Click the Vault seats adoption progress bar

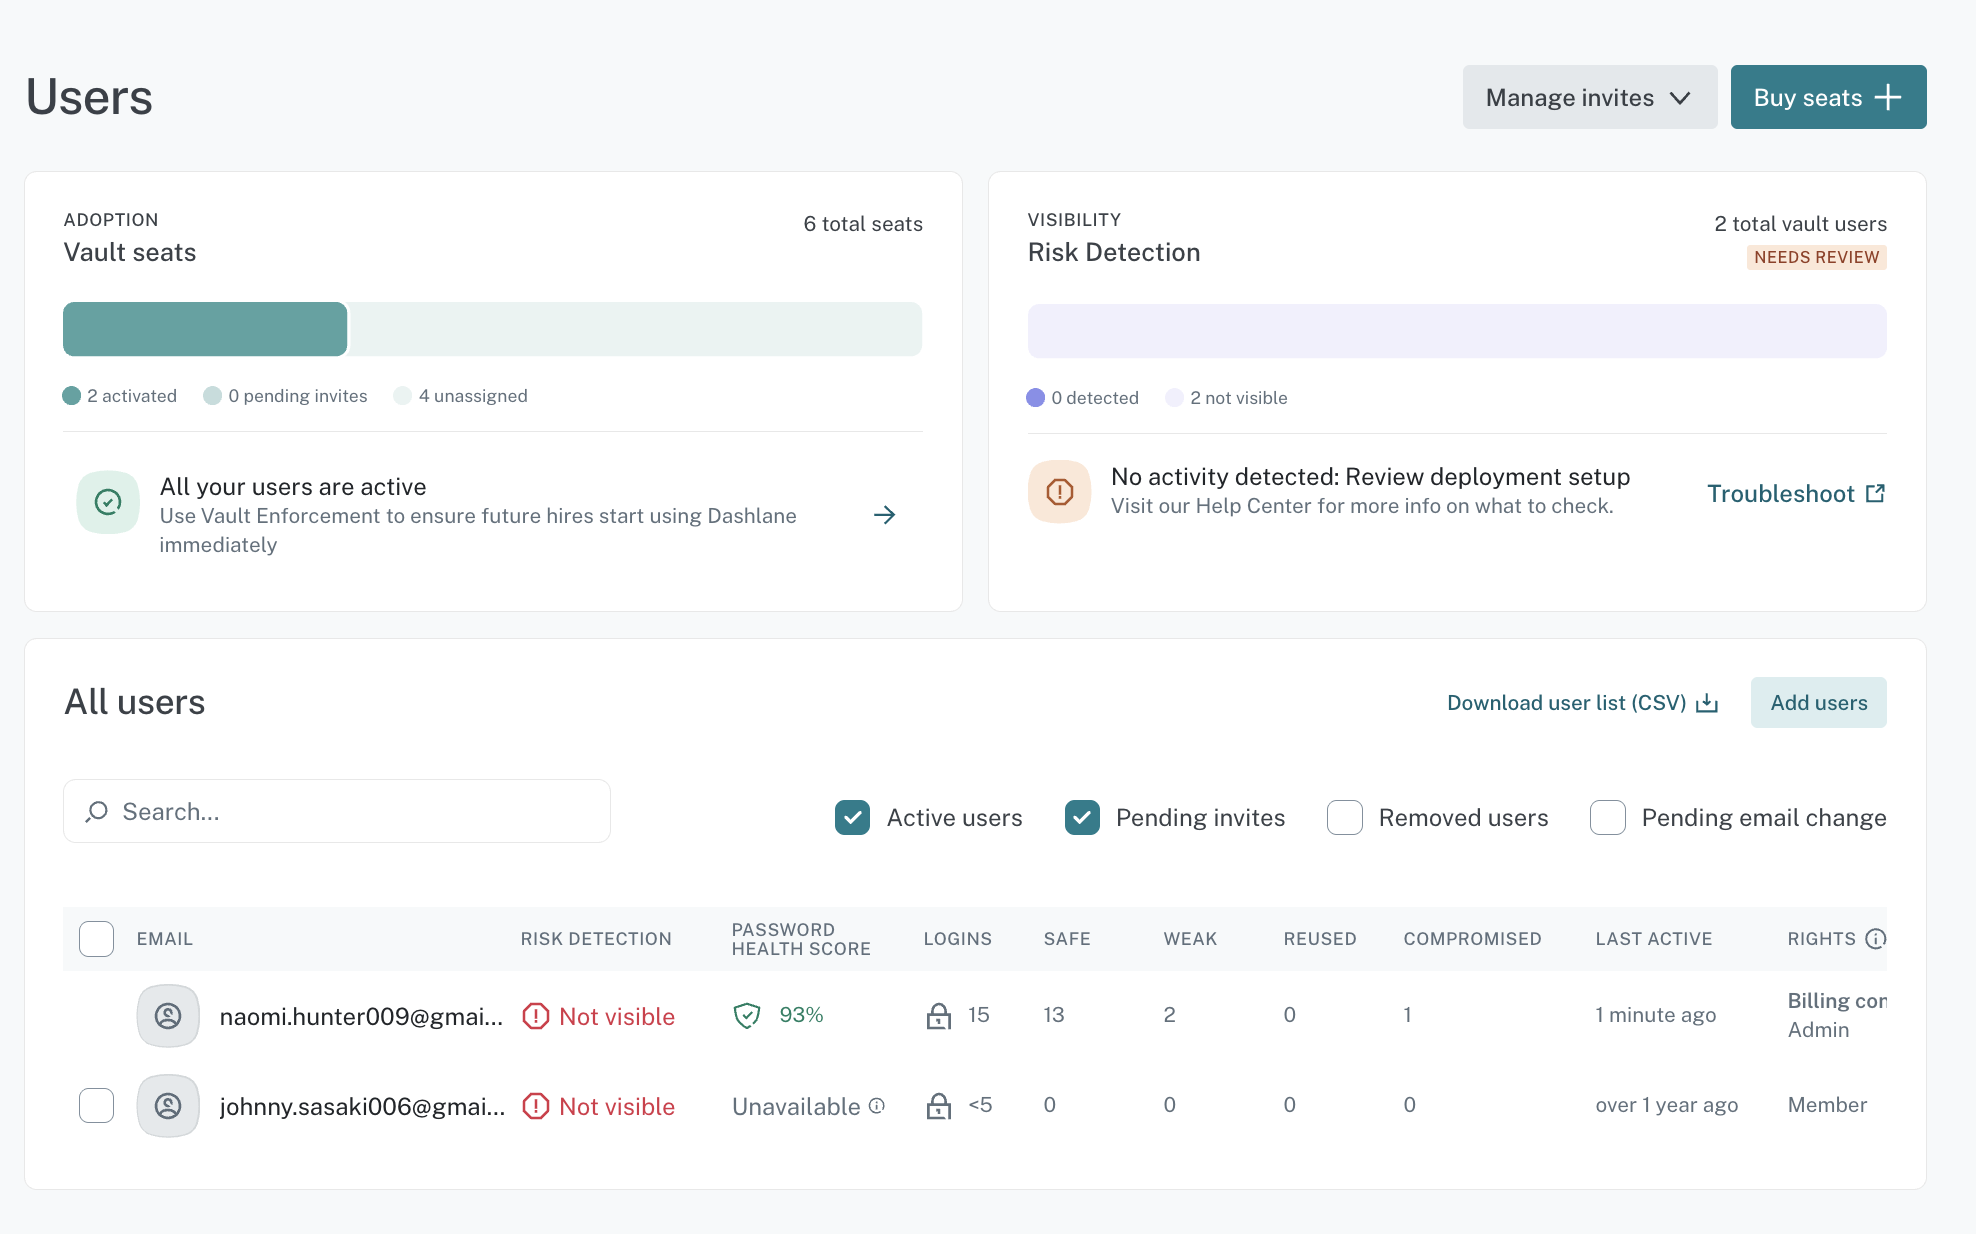pos(492,329)
